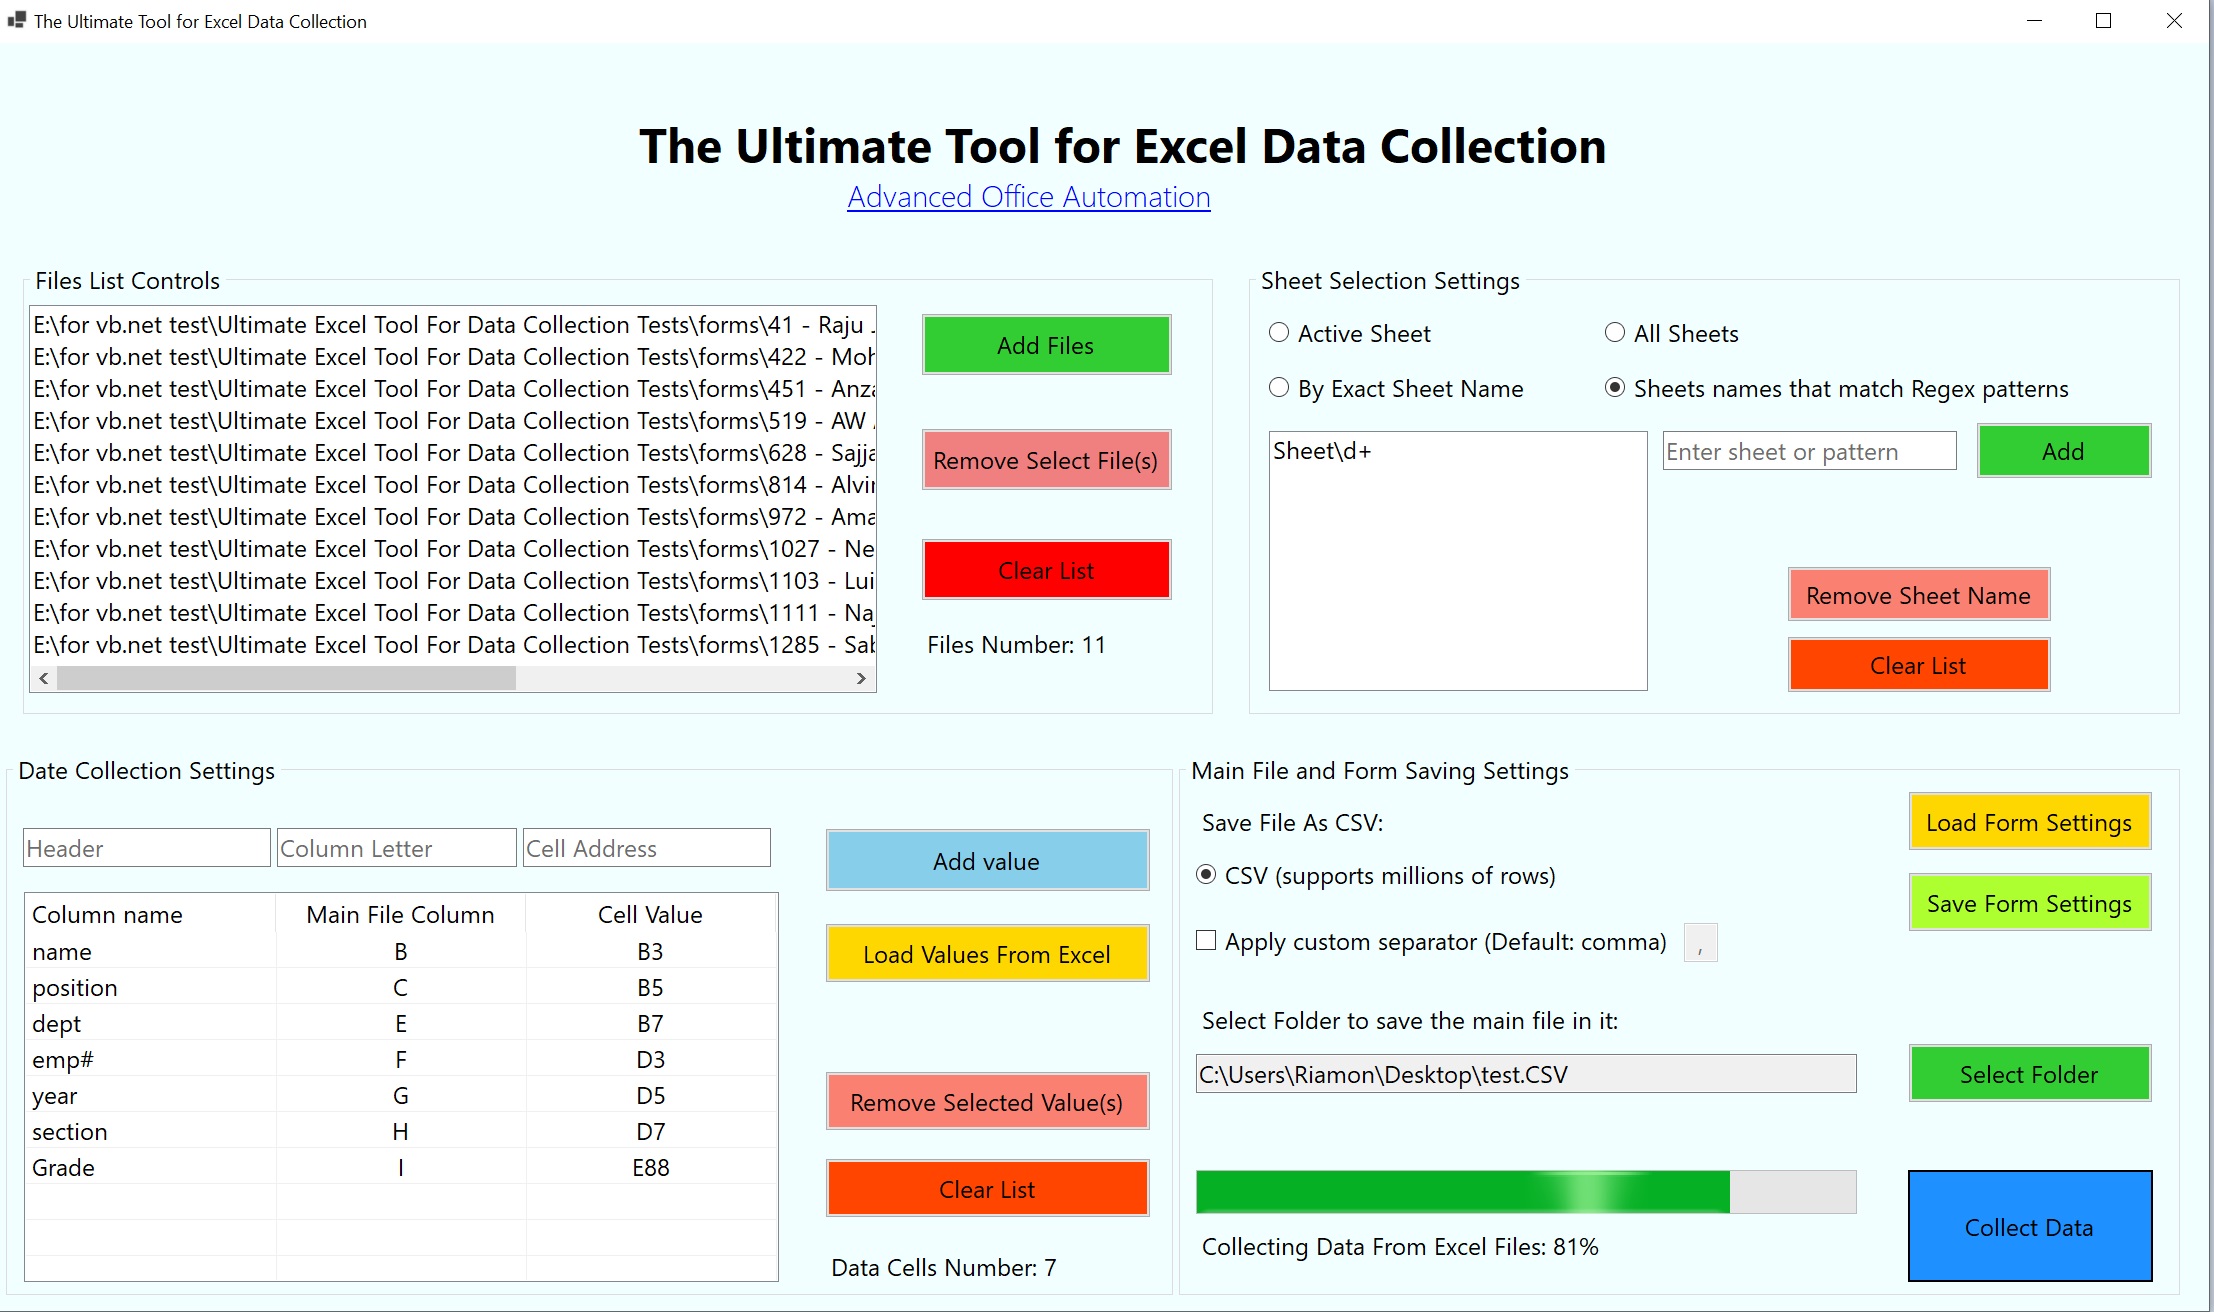Click Load Form Settings

coord(2028,821)
